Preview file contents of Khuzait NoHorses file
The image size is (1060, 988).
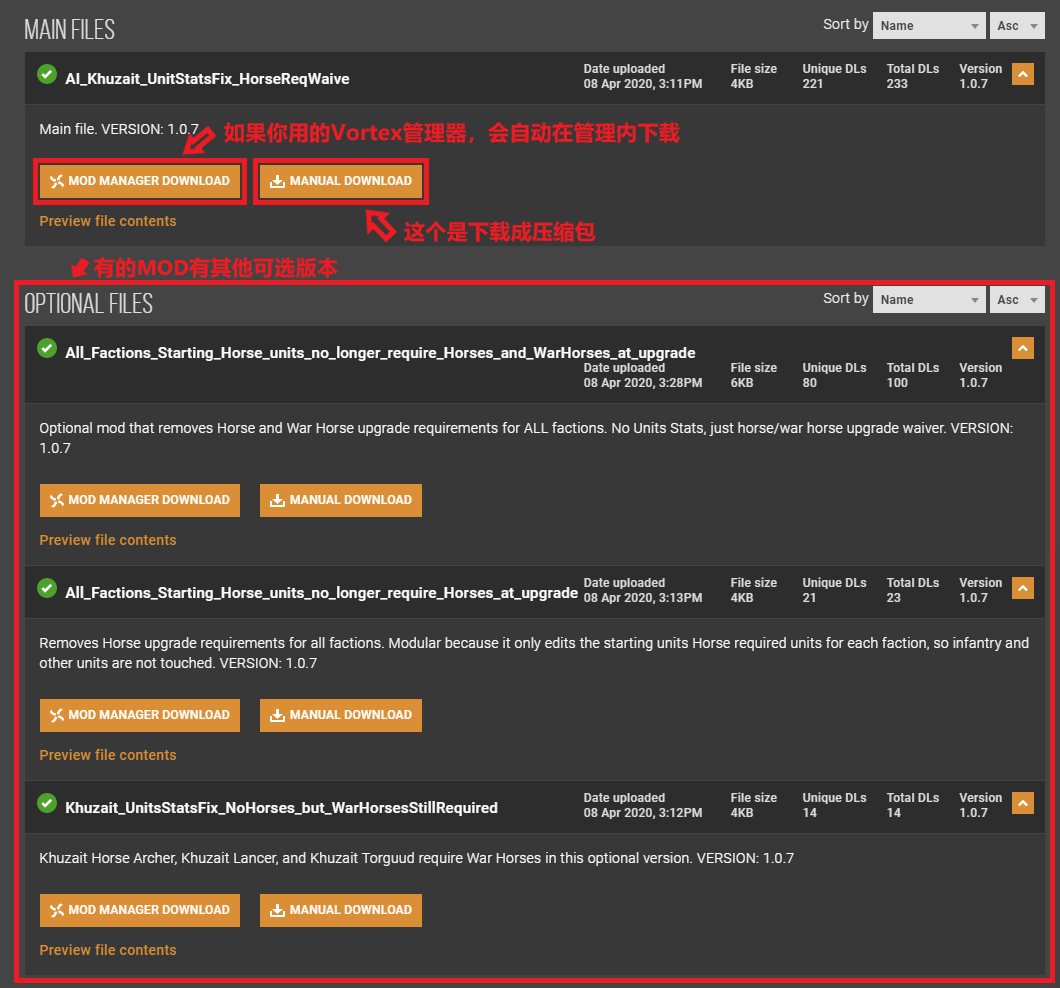[x=107, y=950]
